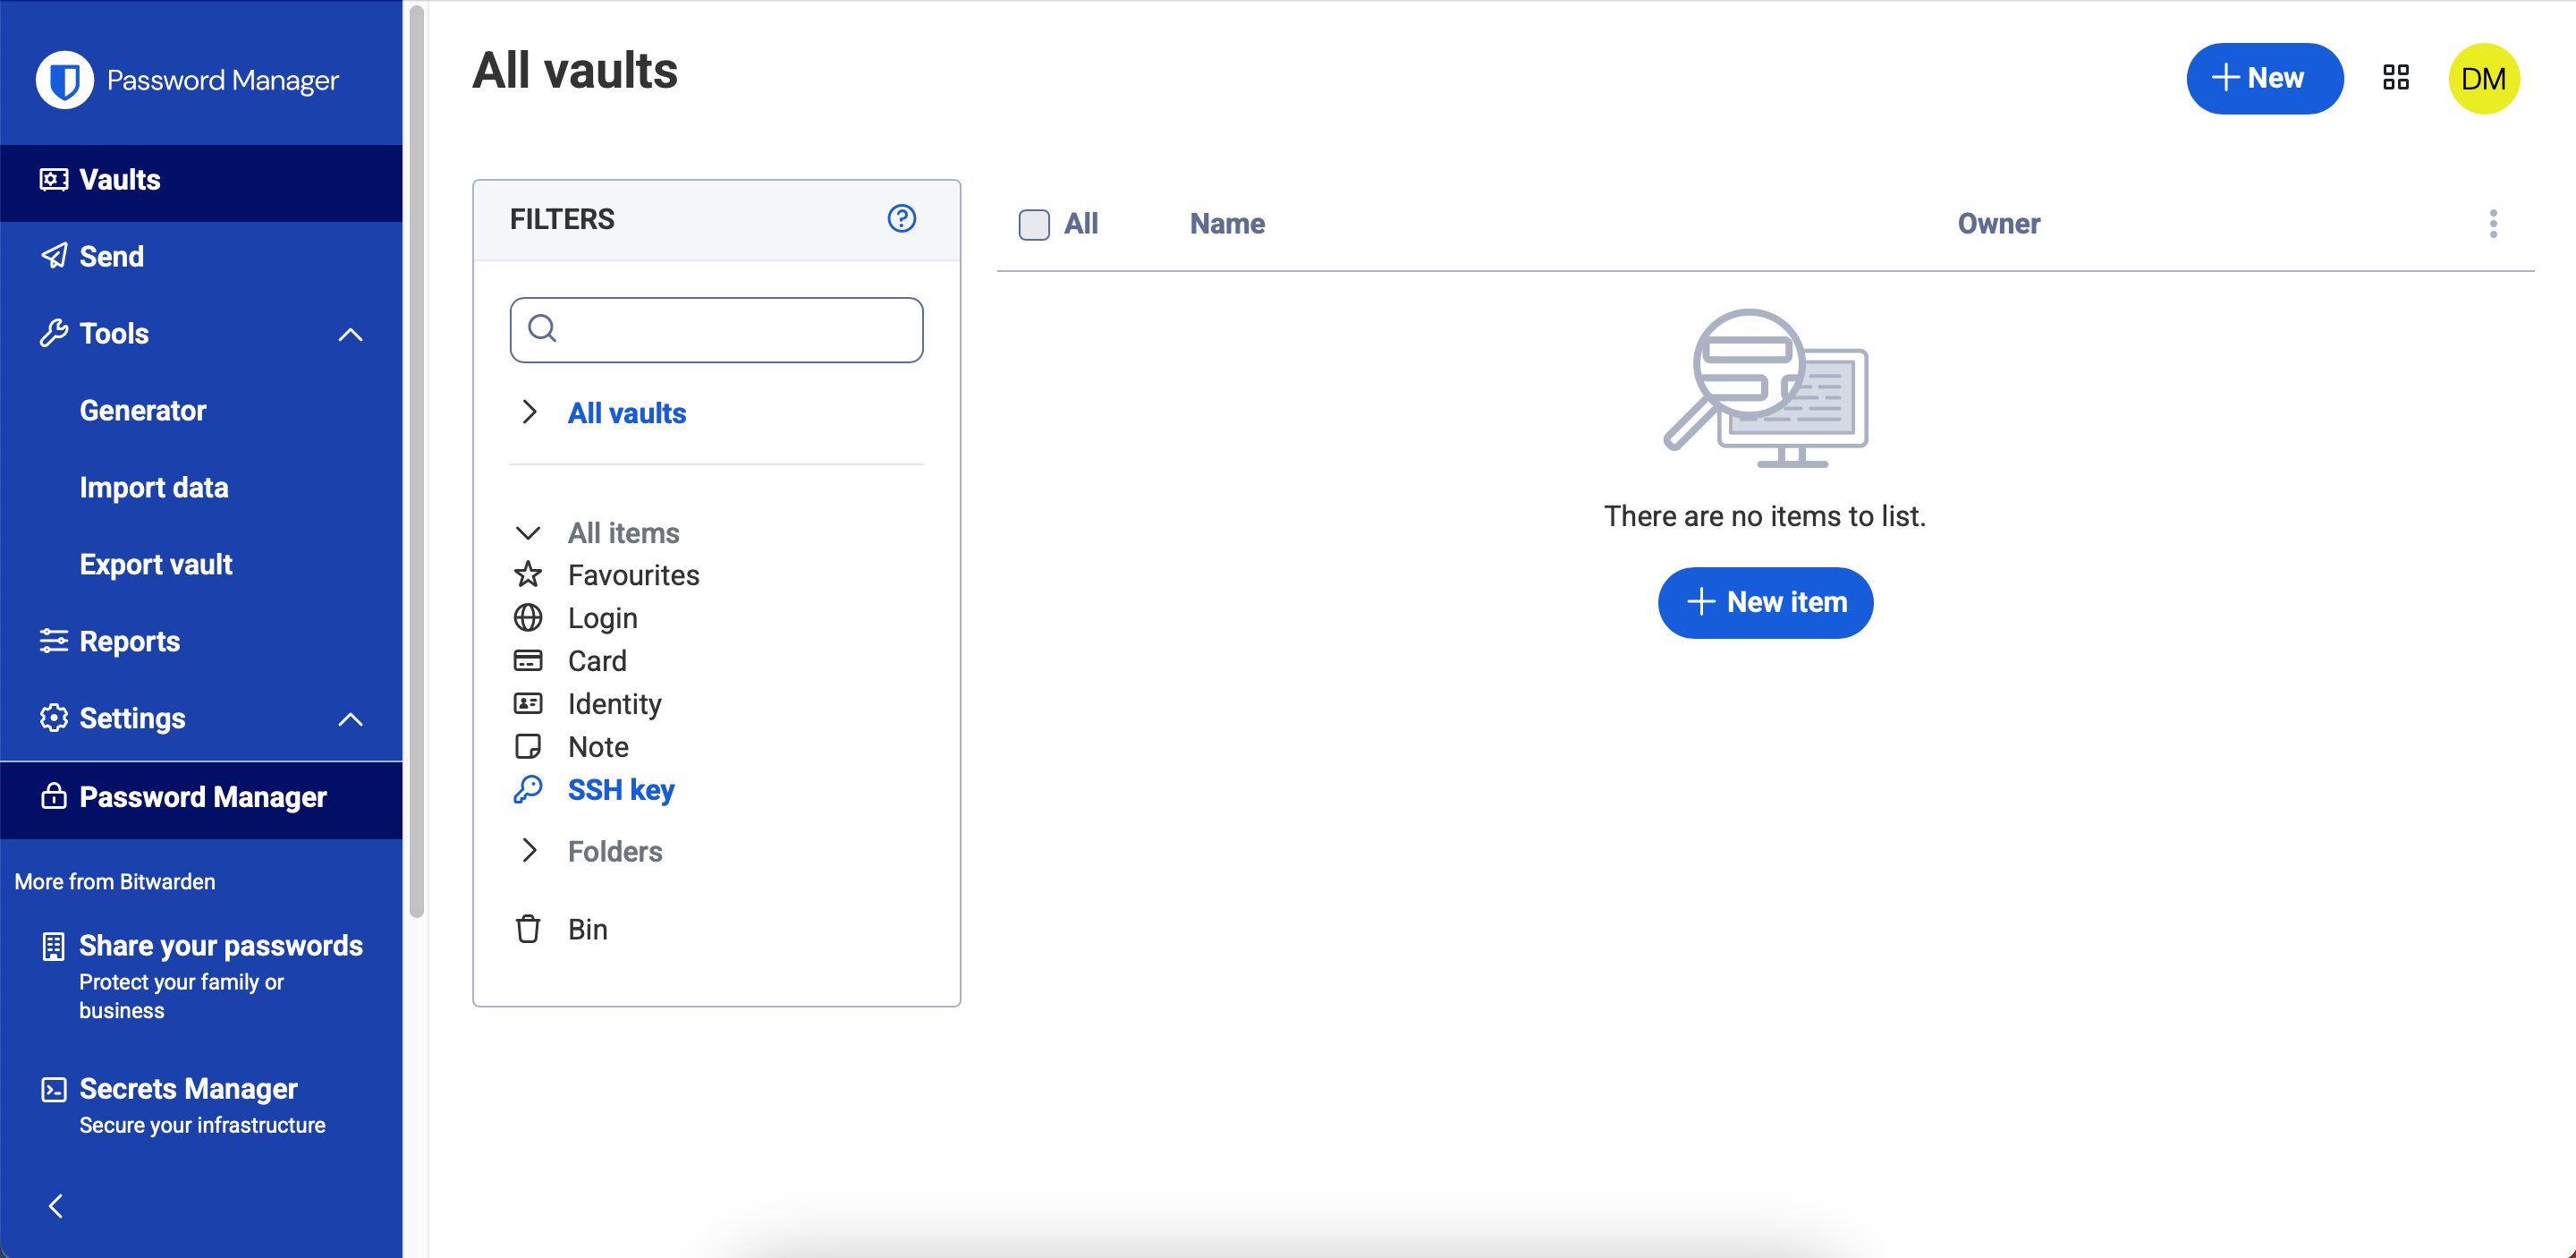The image size is (2576, 1258).
Task: Filter by SSH key text
Action: pyautogui.click(x=621, y=790)
